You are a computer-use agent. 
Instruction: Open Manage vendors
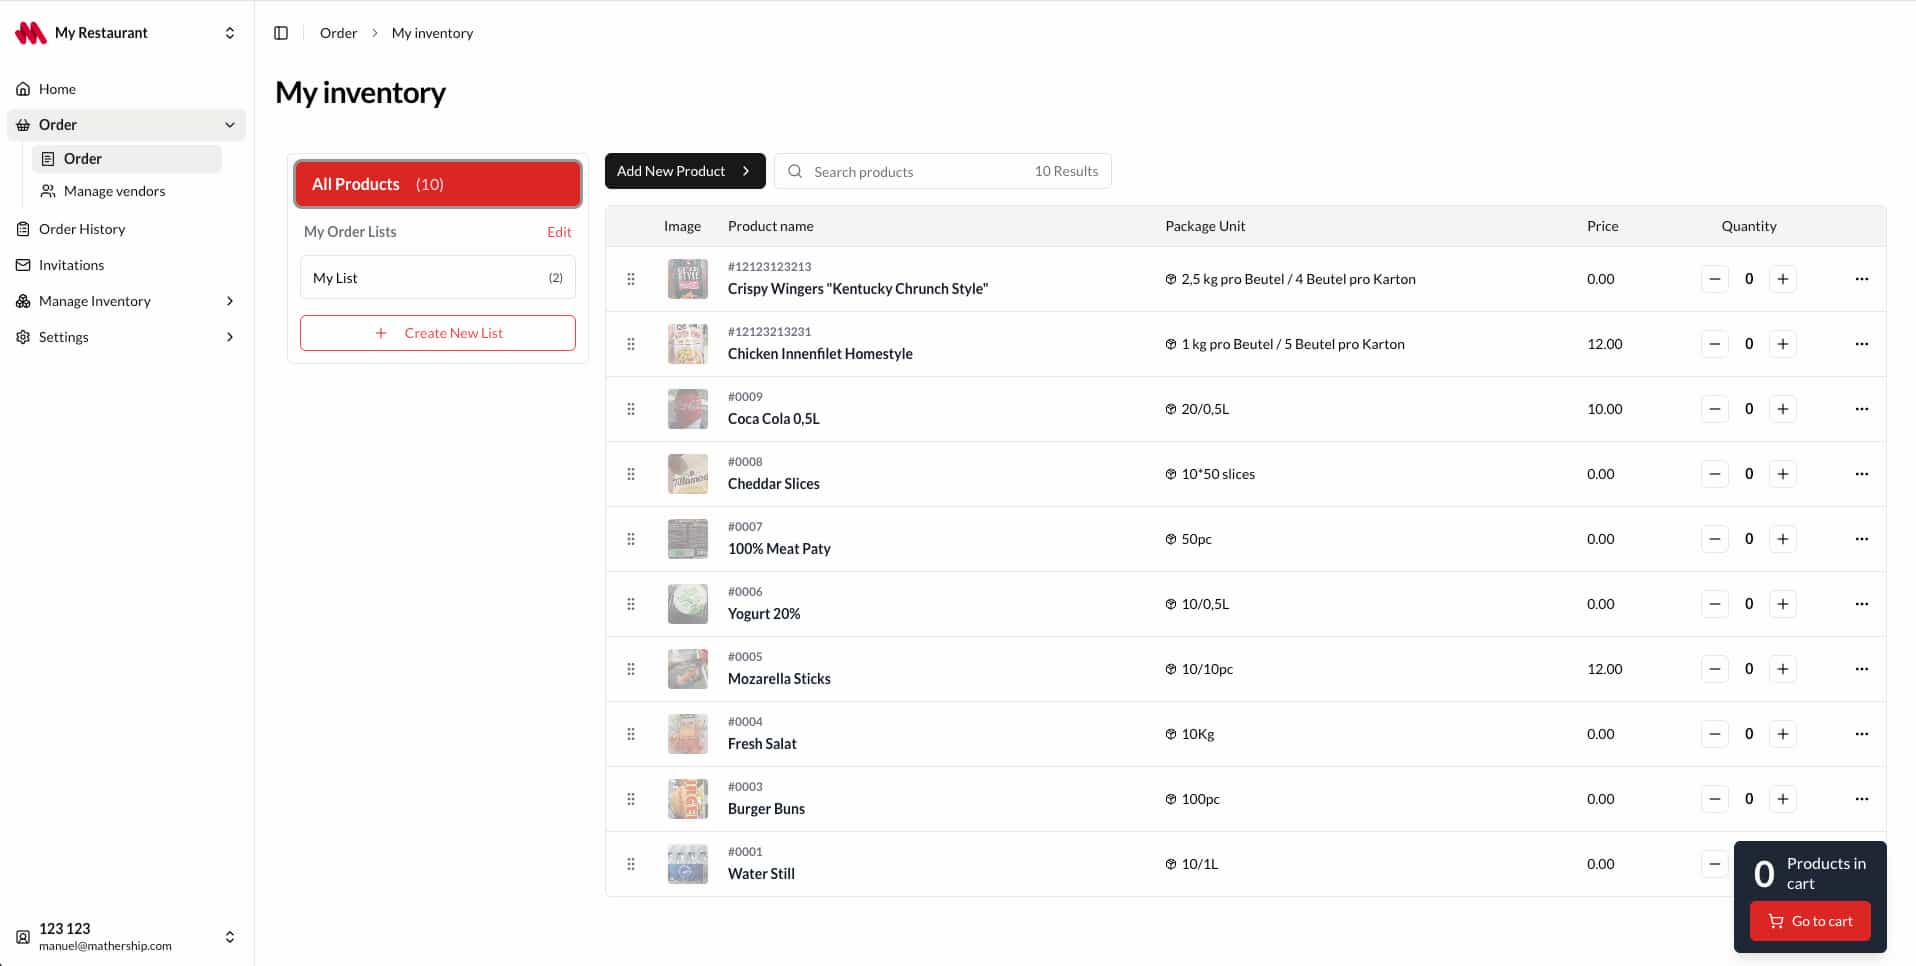click(x=127, y=191)
